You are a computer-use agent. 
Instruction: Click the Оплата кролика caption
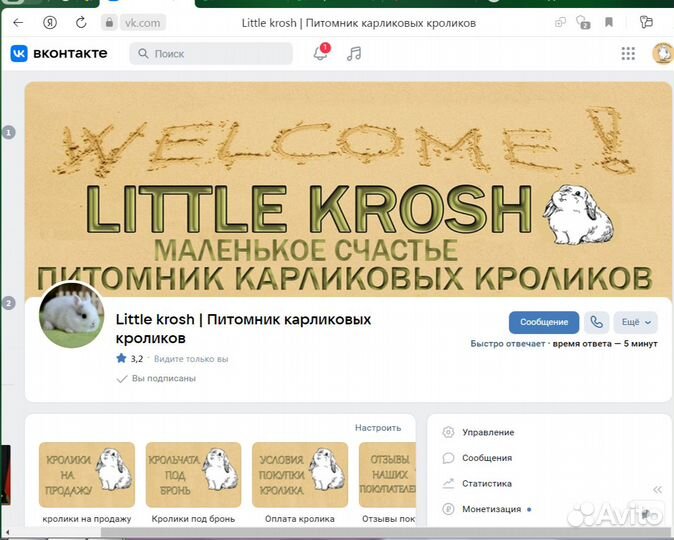click(300, 519)
